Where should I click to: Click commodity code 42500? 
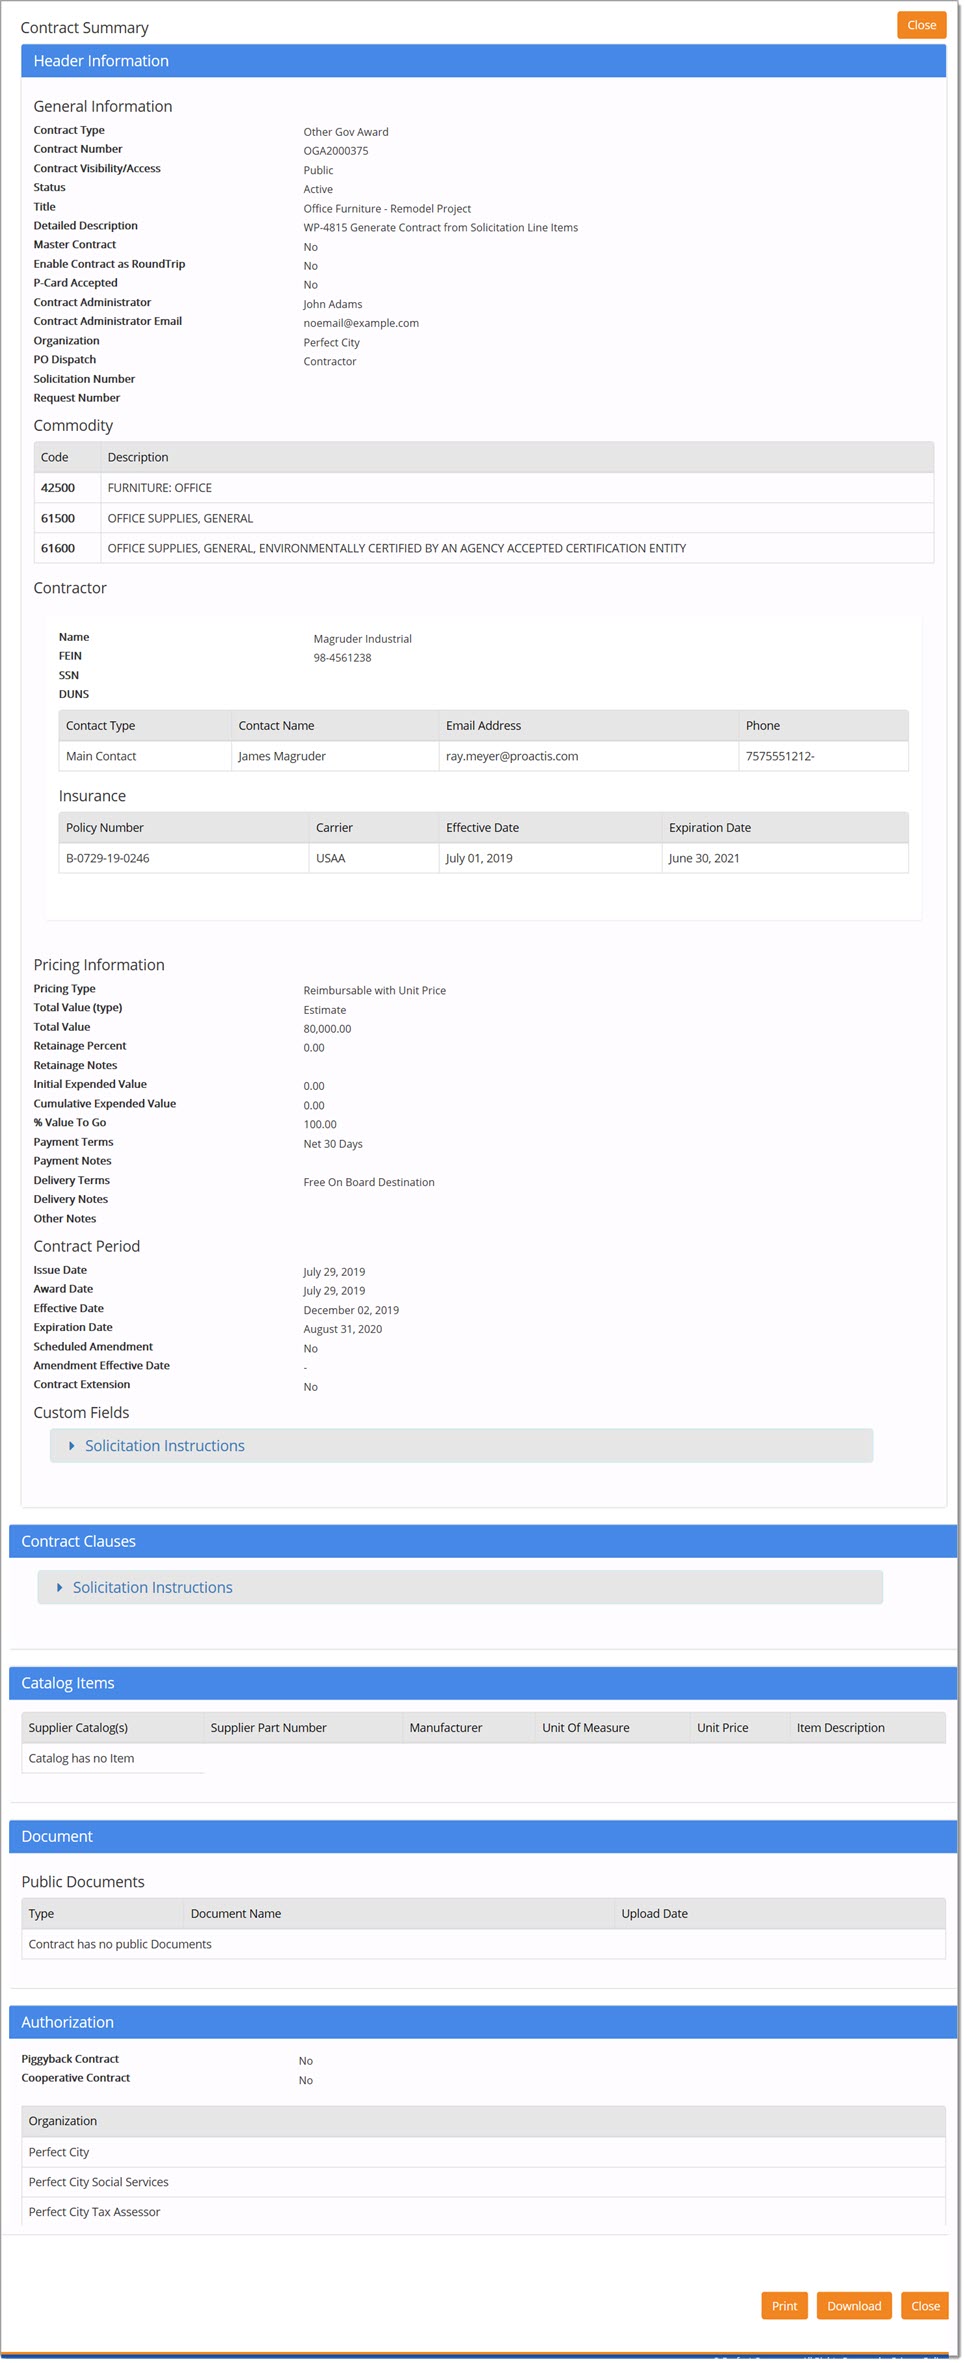[x=58, y=488]
